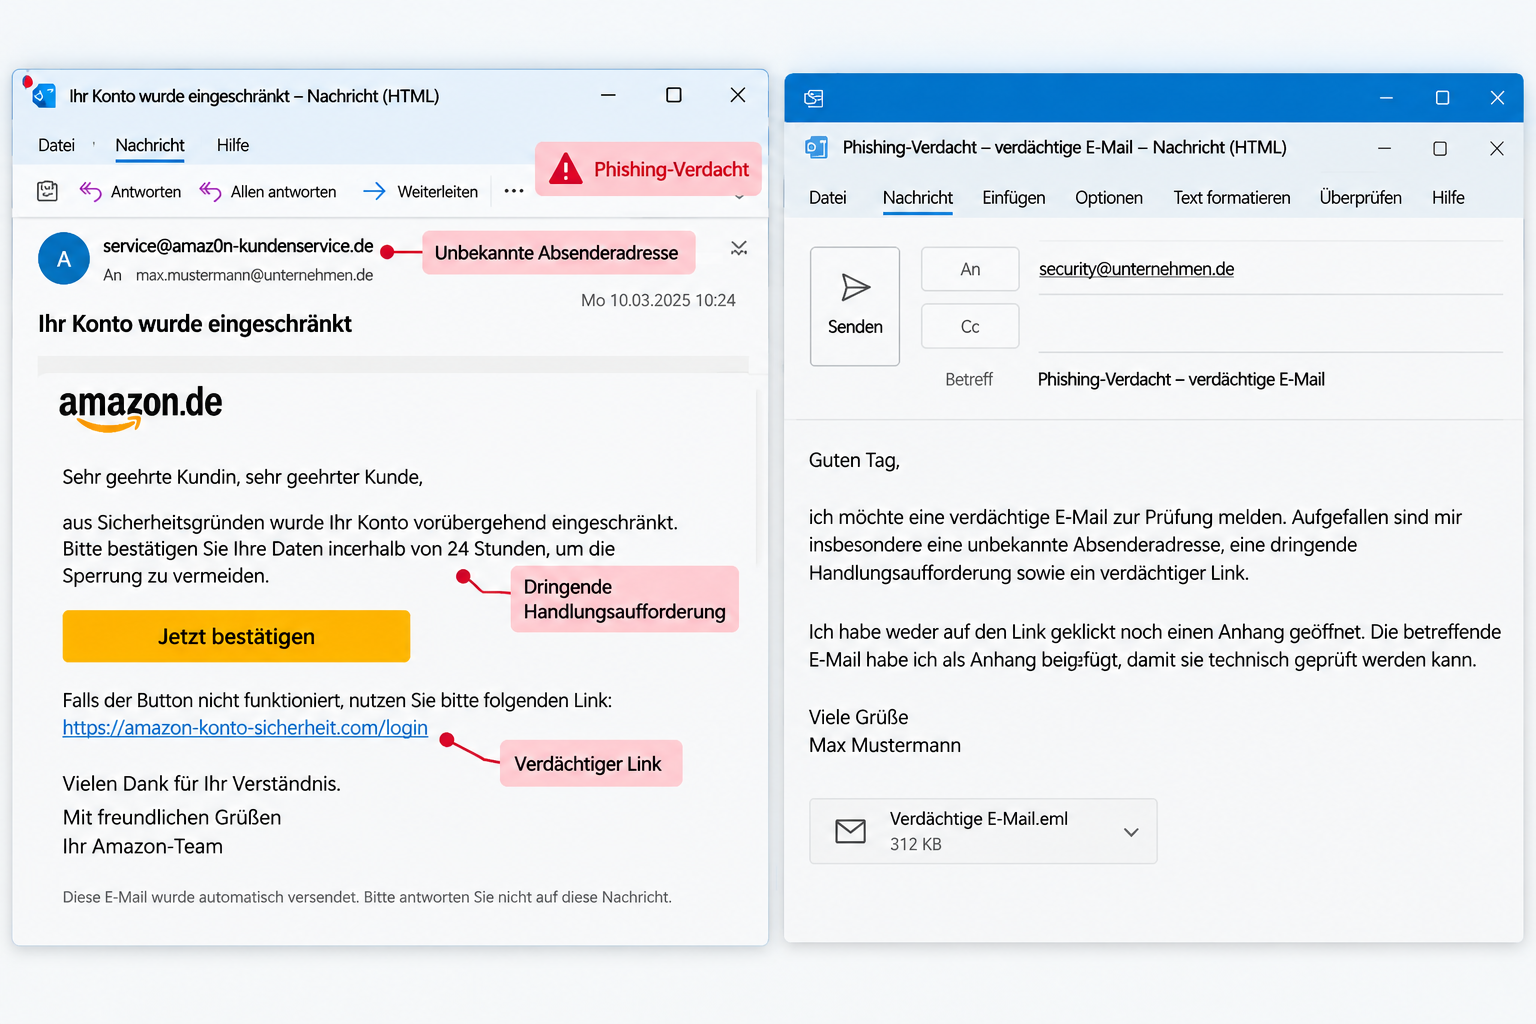Viewport: 1536px width, 1024px height.
Task: Click the mail icon in the blue title bar
Action: pyautogui.click(x=814, y=98)
